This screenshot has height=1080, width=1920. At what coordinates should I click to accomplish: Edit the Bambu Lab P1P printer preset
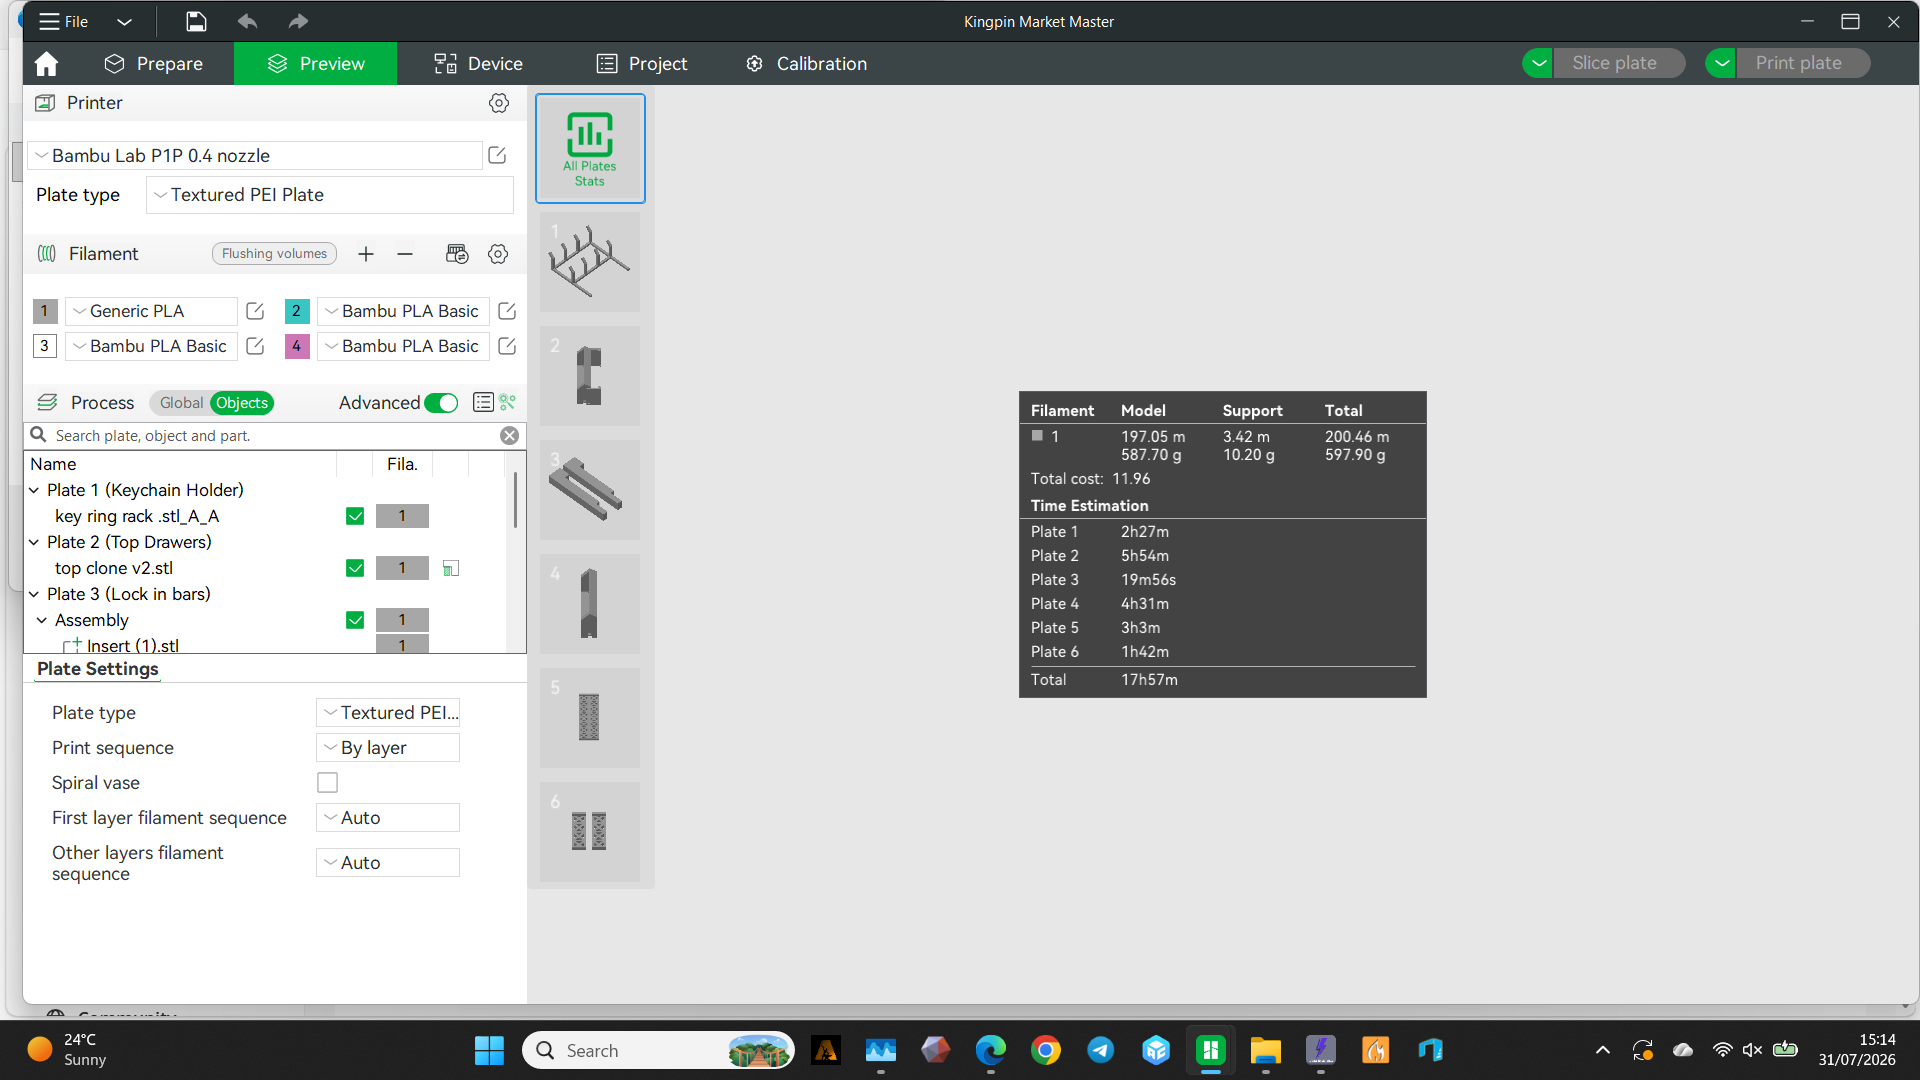[x=497, y=155]
